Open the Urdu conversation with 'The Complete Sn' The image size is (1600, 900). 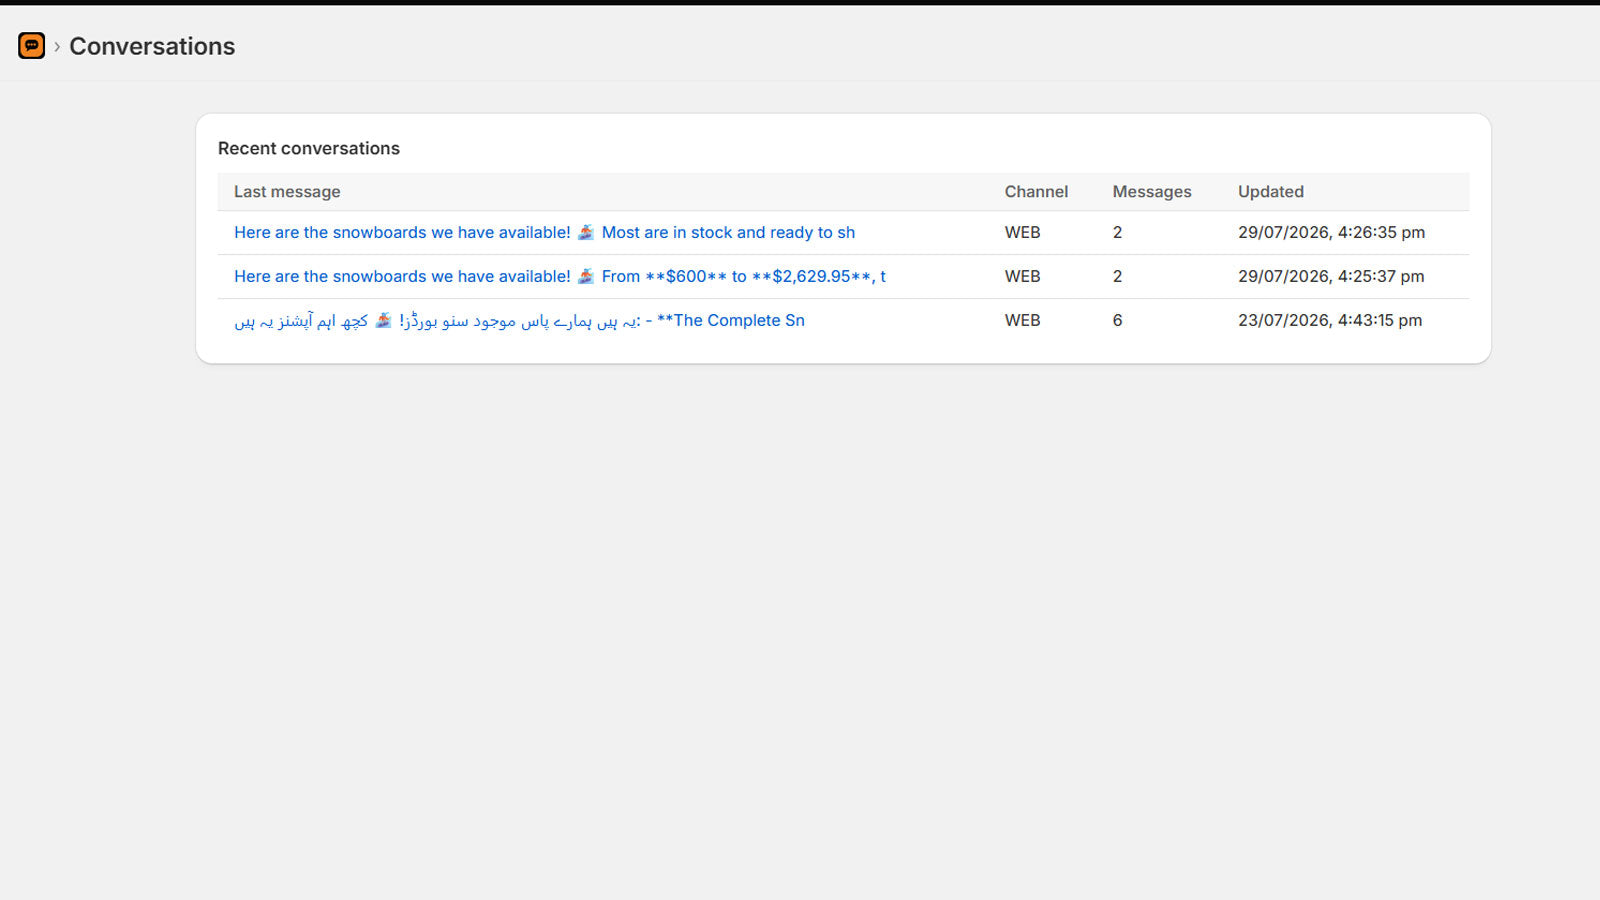tap(519, 320)
